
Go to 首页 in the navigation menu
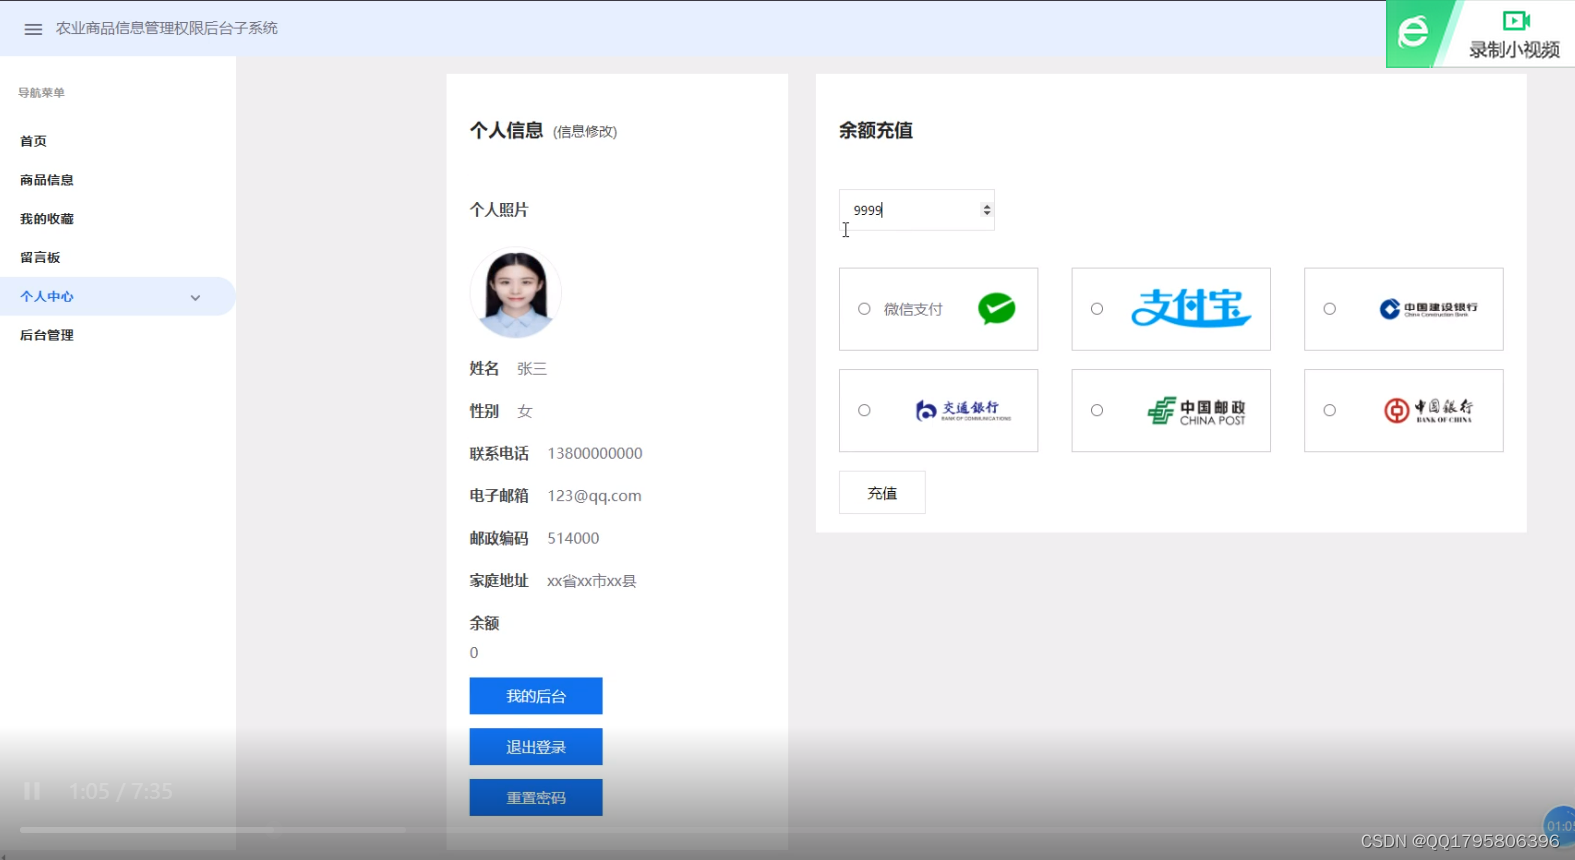[33, 141]
